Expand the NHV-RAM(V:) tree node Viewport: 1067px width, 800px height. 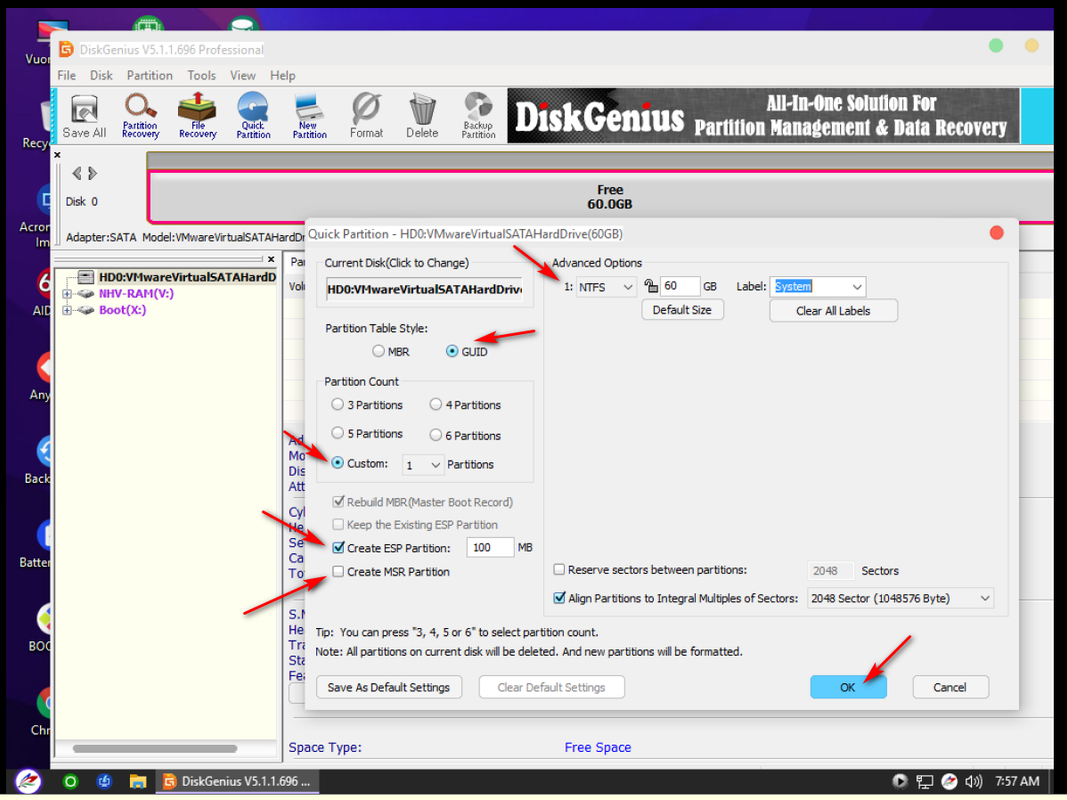click(67, 293)
